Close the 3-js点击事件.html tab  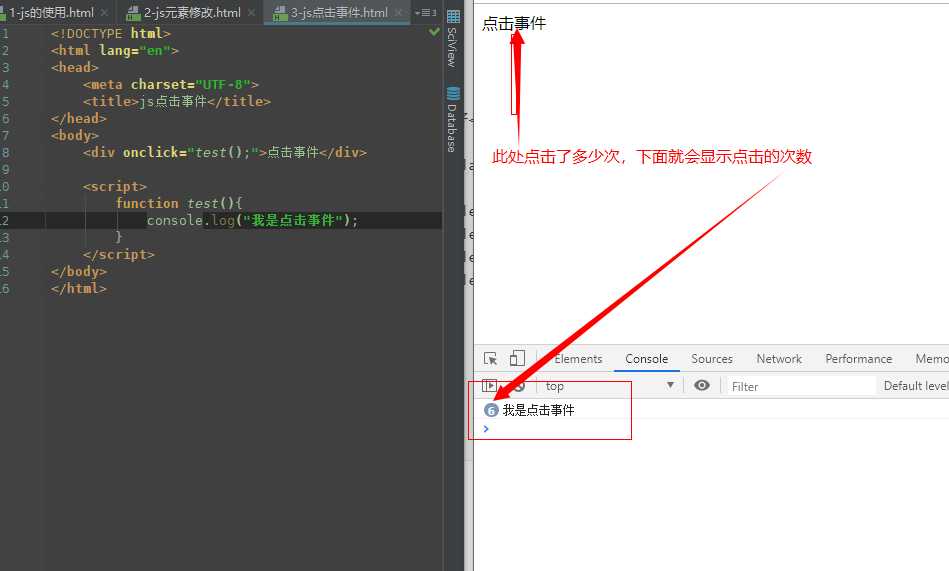tap(399, 12)
